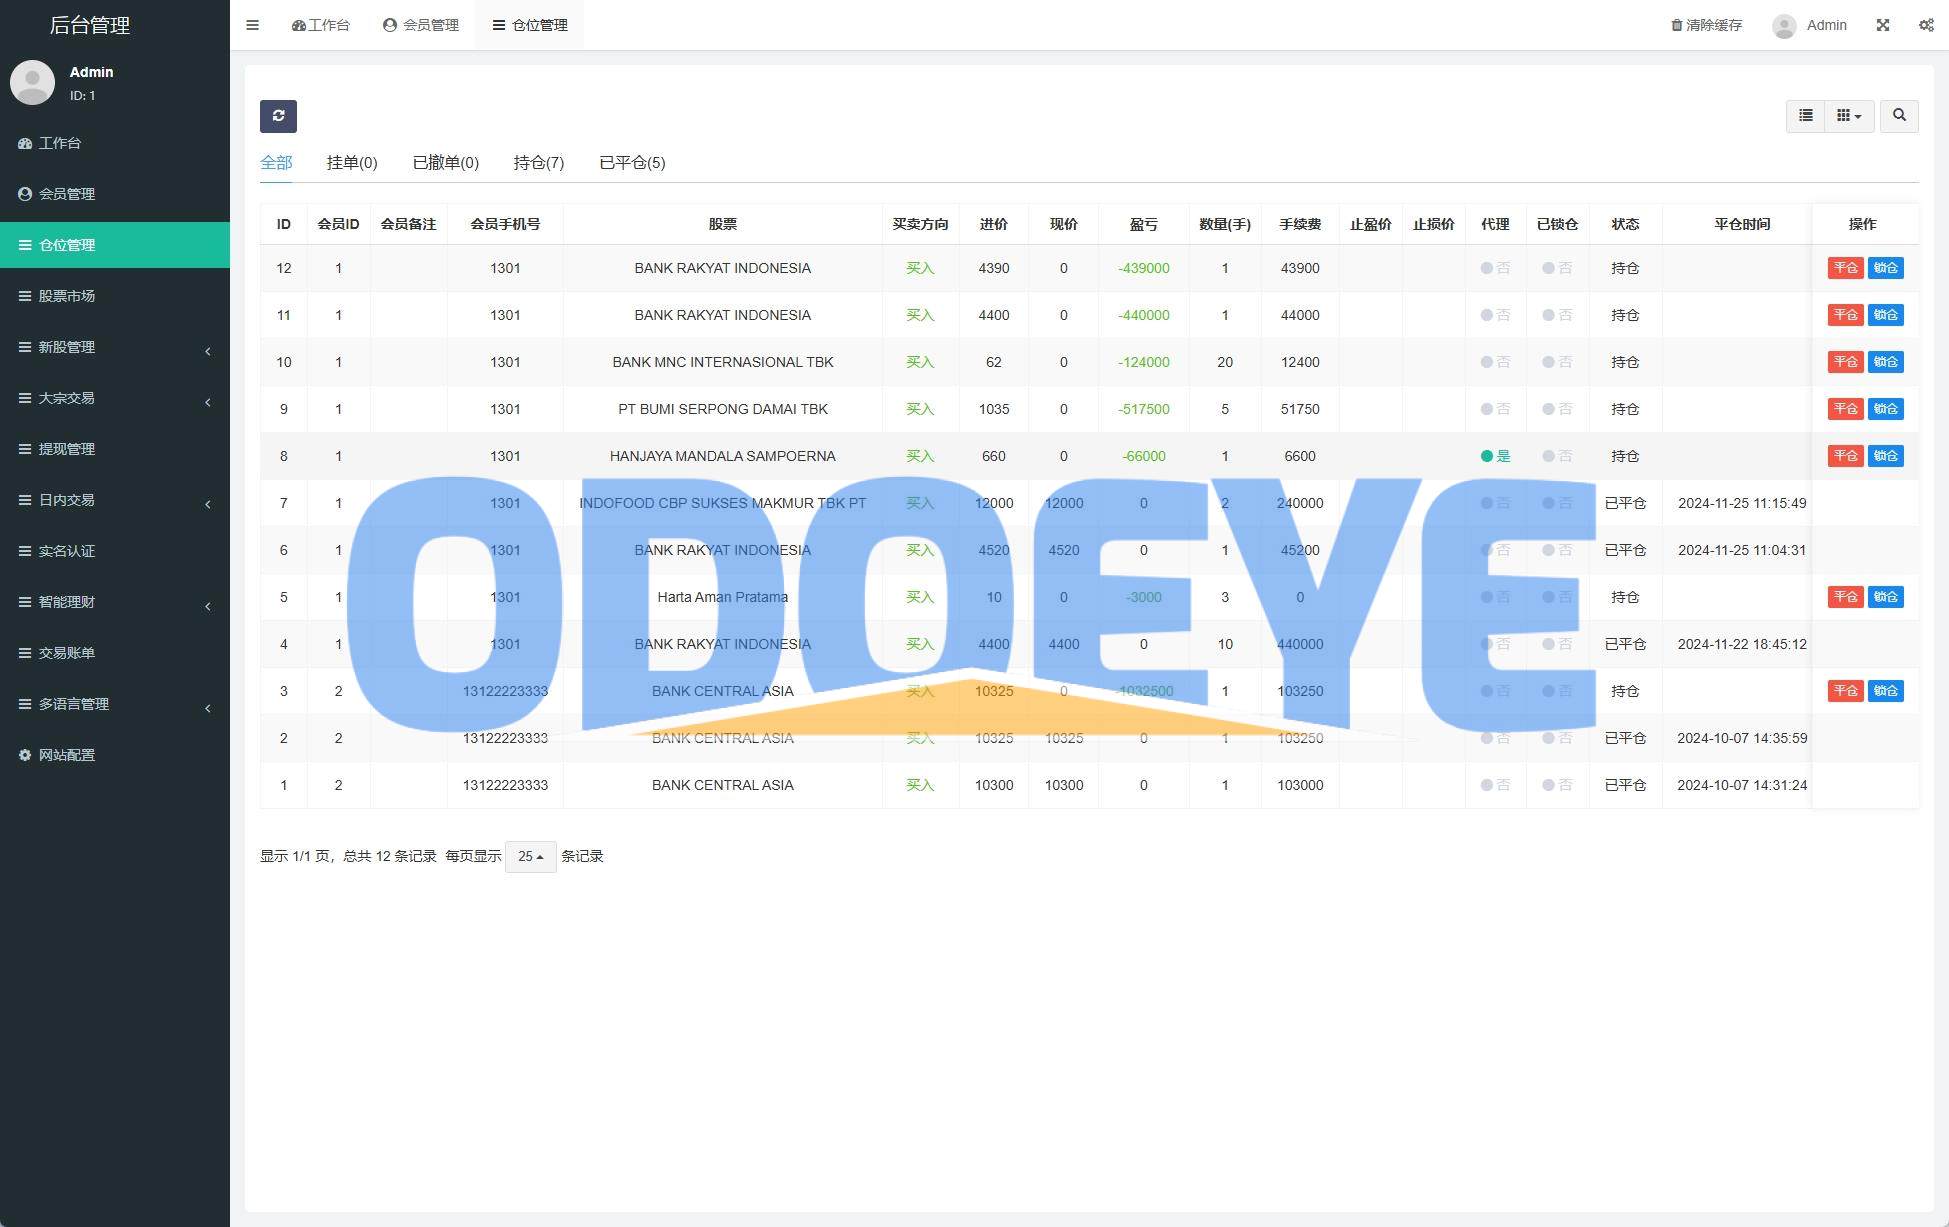Toggle 已锁仓 switch for row ID 8

[x=1557, y=456]
